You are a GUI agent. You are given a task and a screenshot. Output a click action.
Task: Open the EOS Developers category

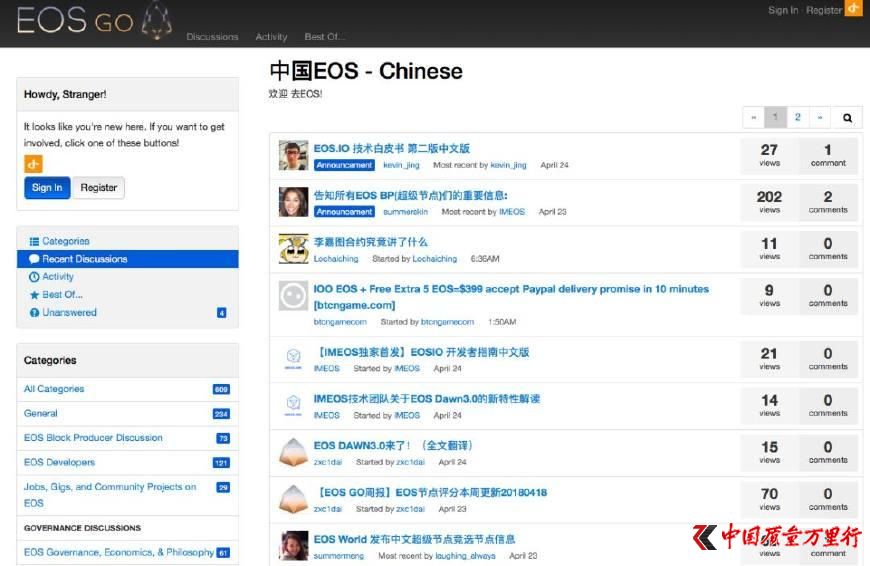[59, 462]
